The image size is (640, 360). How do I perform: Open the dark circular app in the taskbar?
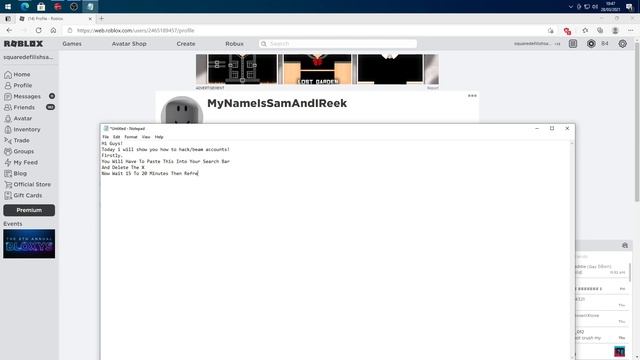pos(74,7)
